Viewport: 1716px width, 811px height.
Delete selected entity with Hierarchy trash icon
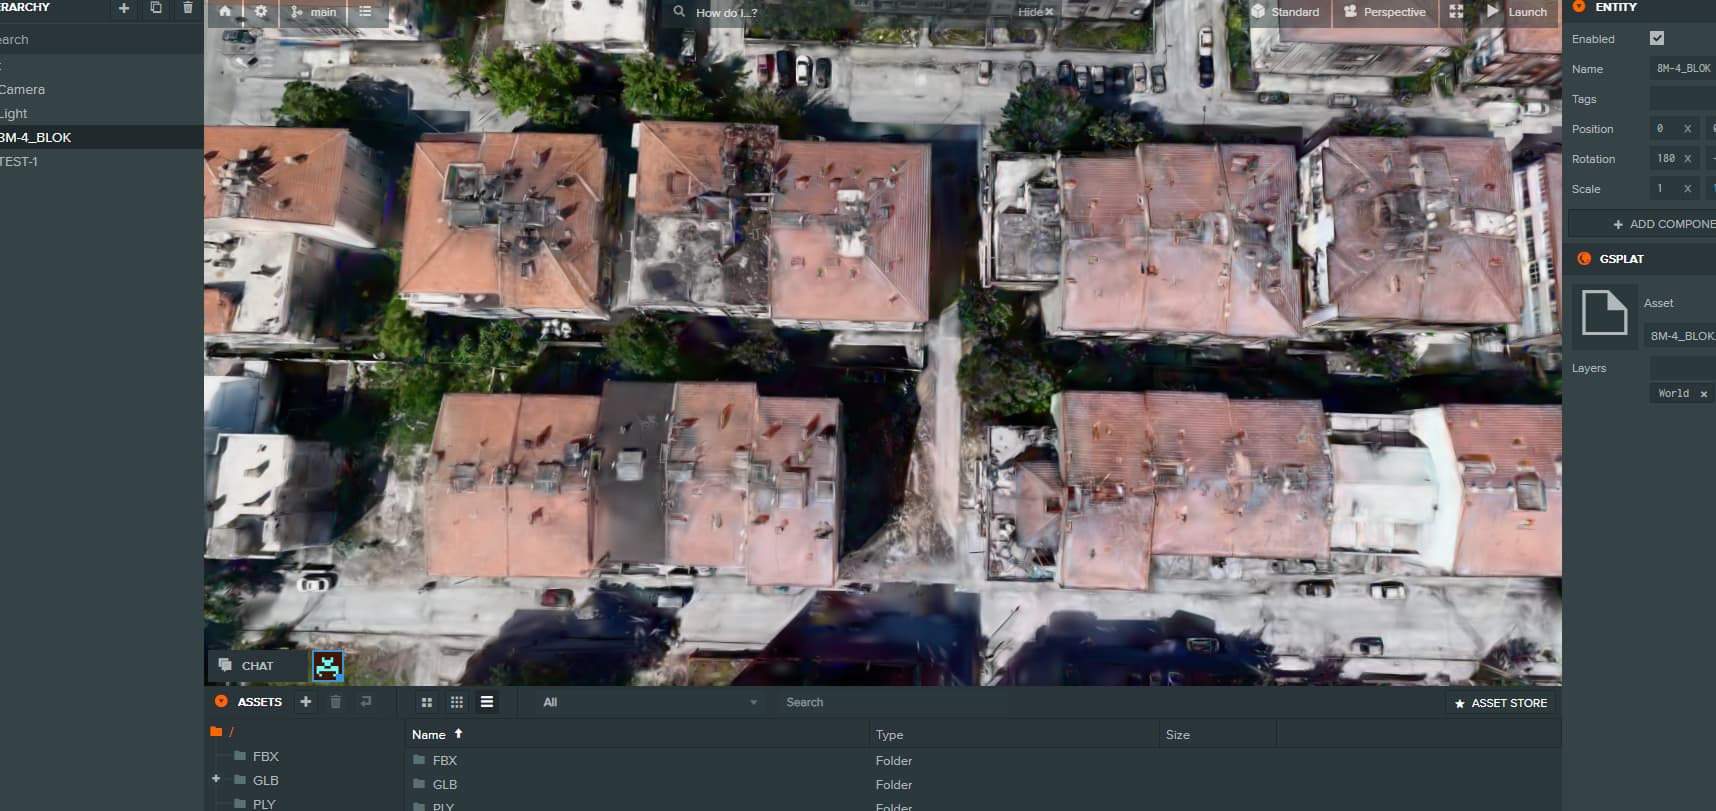[188, 8]
